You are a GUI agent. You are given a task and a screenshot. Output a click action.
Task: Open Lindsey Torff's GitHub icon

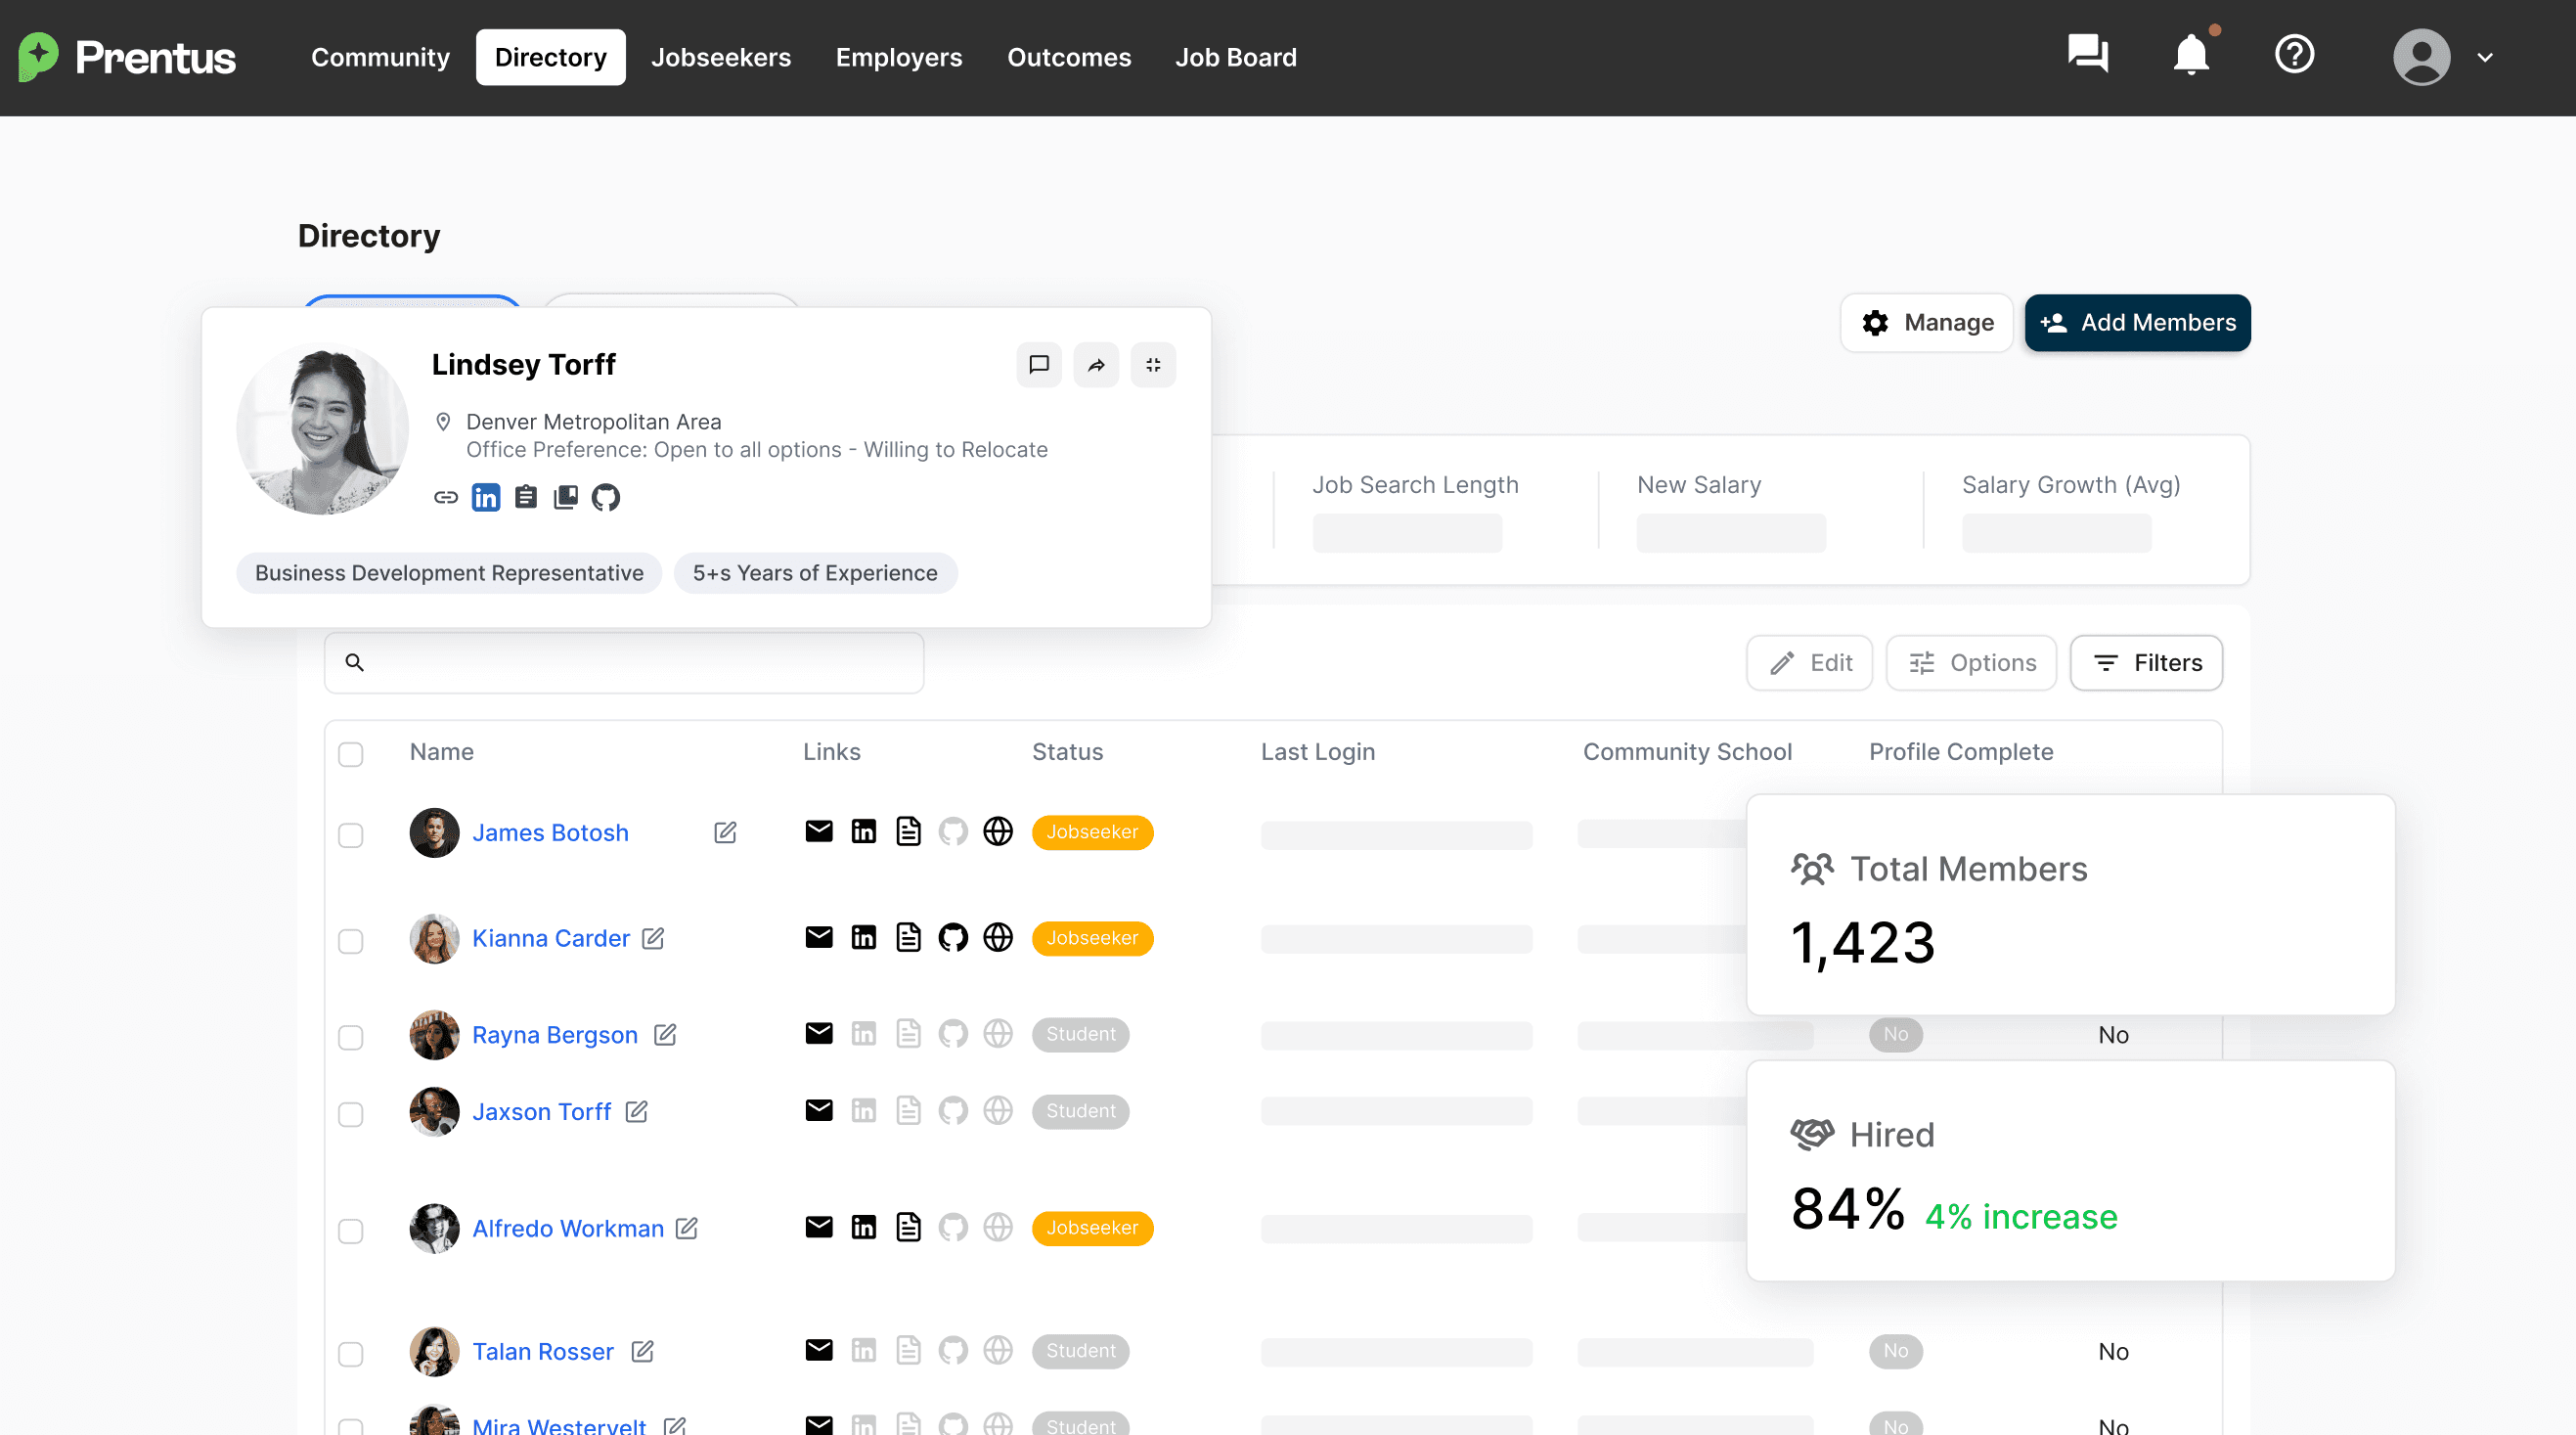pos(605,497)
